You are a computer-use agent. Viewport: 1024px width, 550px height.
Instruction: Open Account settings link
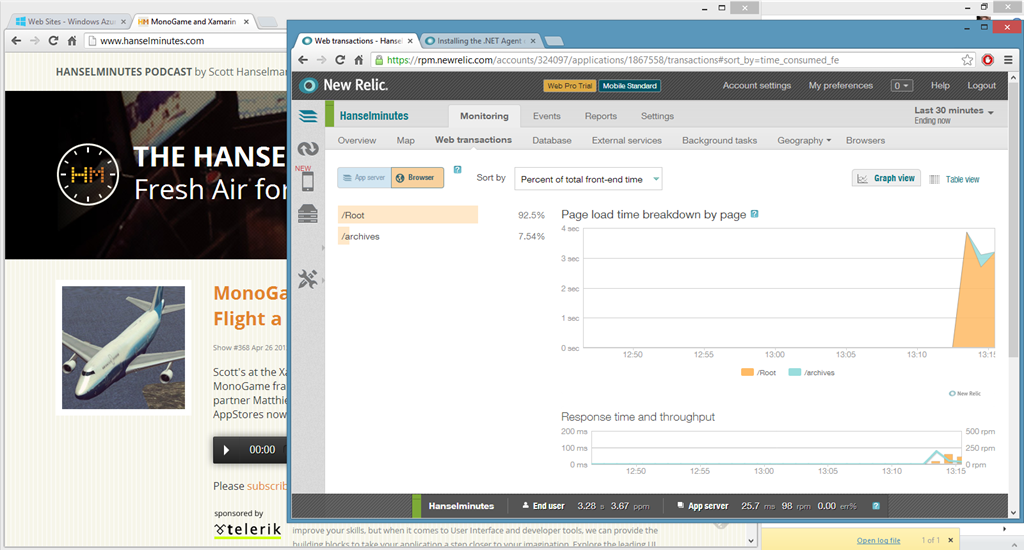756,86
